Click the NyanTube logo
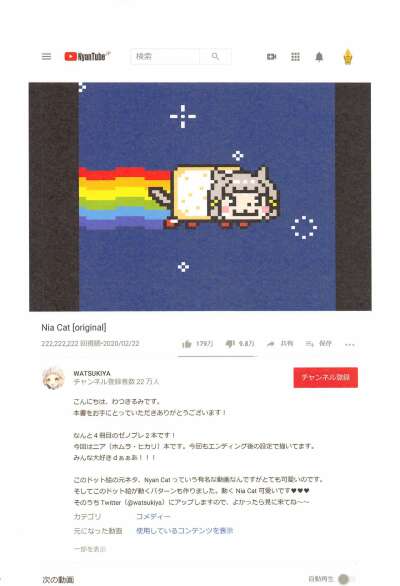 [x=87, y=56]
